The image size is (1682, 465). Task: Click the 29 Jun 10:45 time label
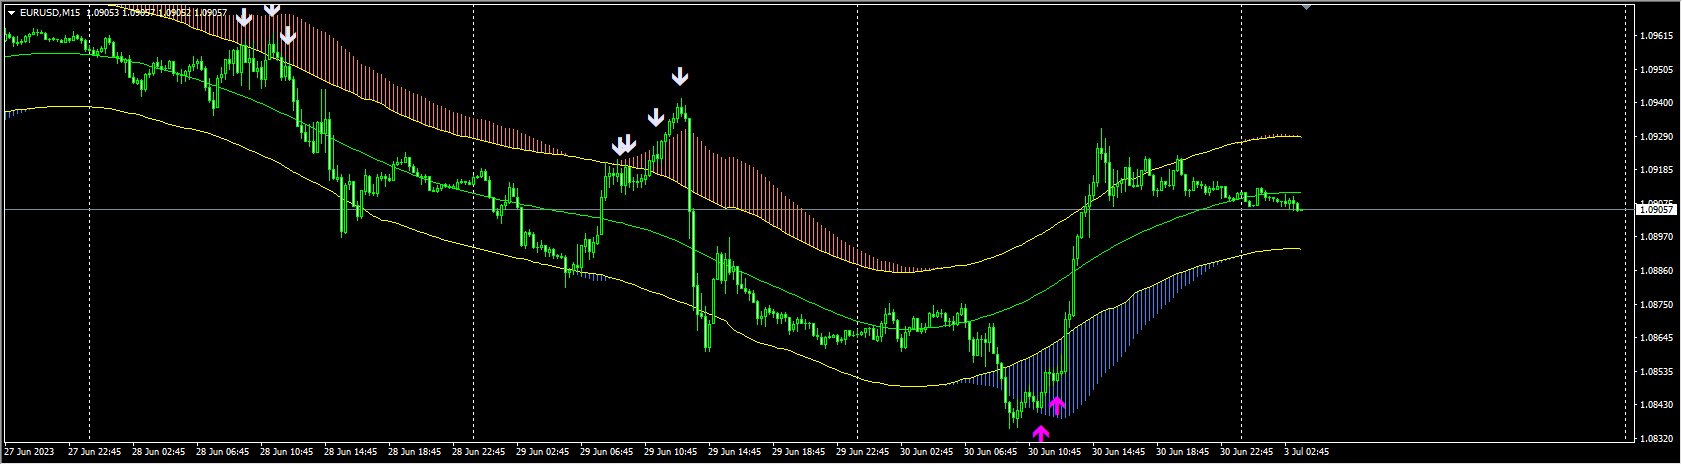pyautogui.click(x=670, y=452)
